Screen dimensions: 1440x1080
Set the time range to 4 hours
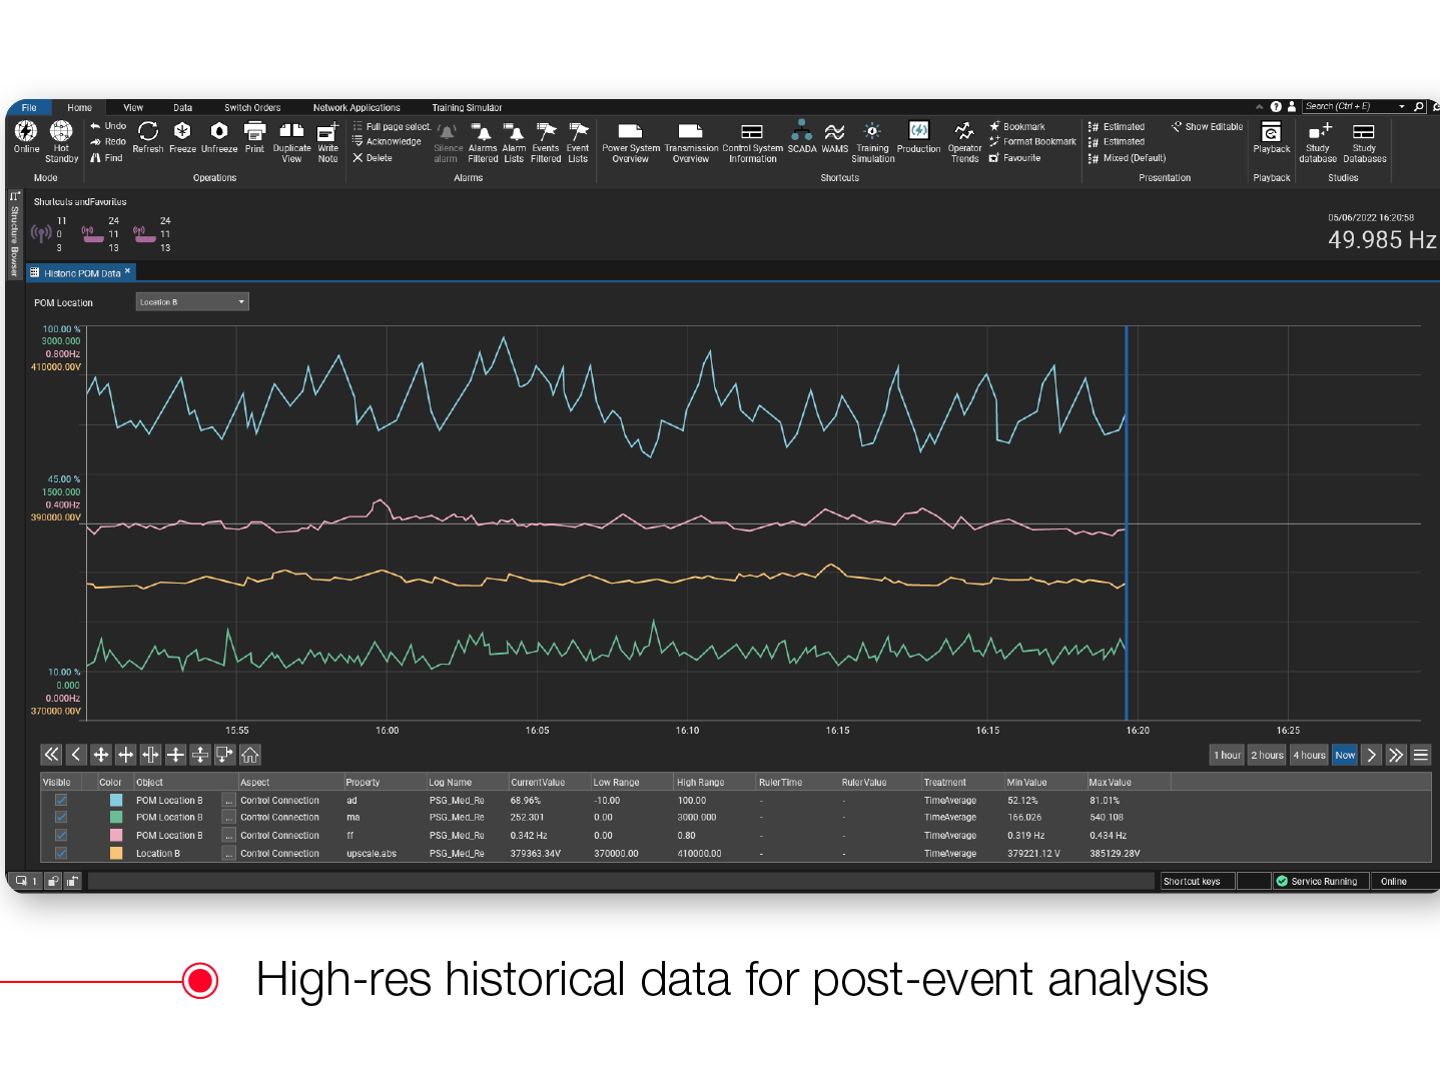[1309, 755]
